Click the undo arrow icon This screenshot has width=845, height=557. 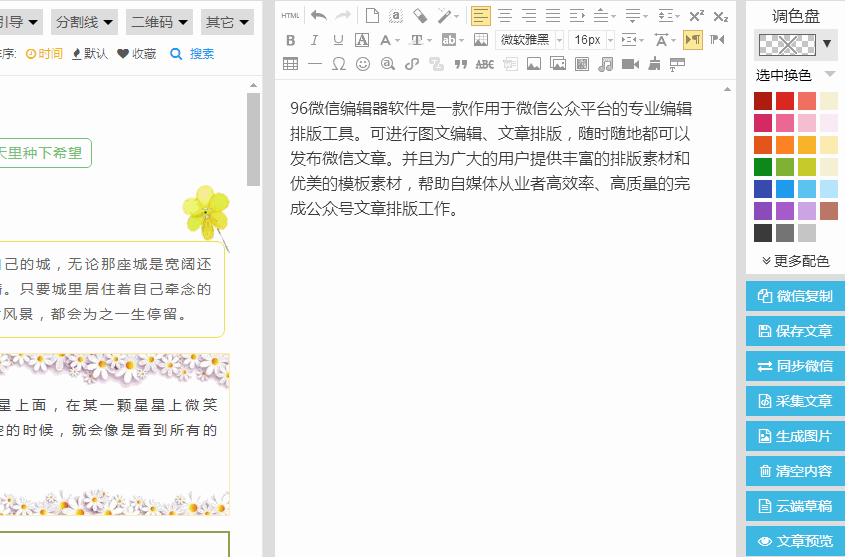pos(319,16)
